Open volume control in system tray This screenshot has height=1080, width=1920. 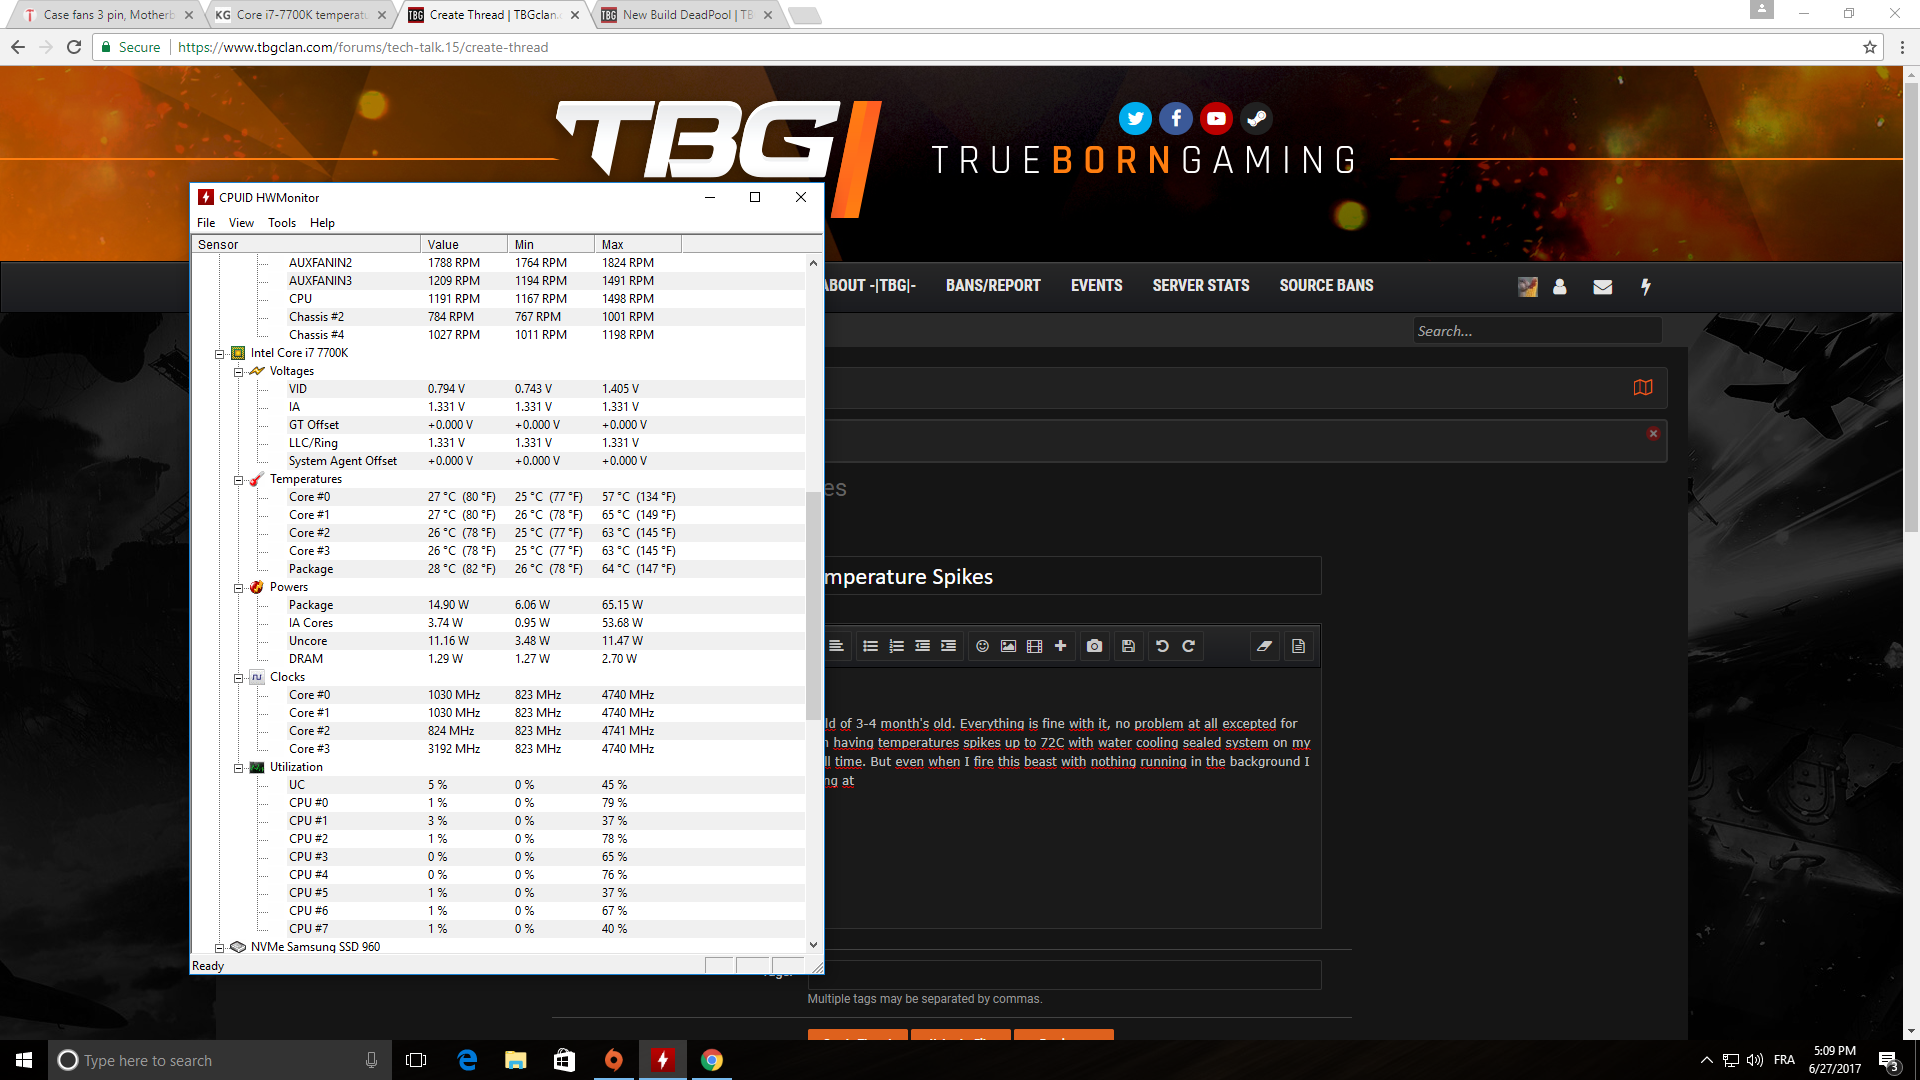tap(1755, 1060)
